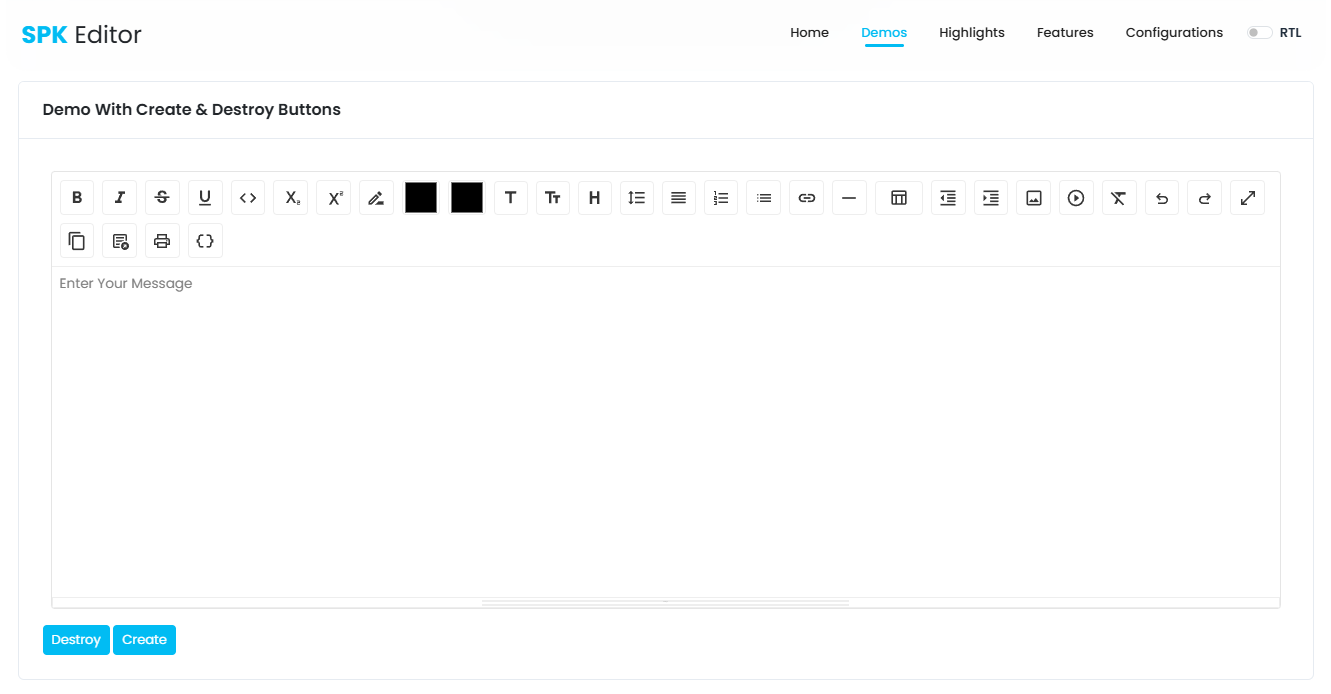
Task: Open the Insert Video tool
Action: [1076, 197]
